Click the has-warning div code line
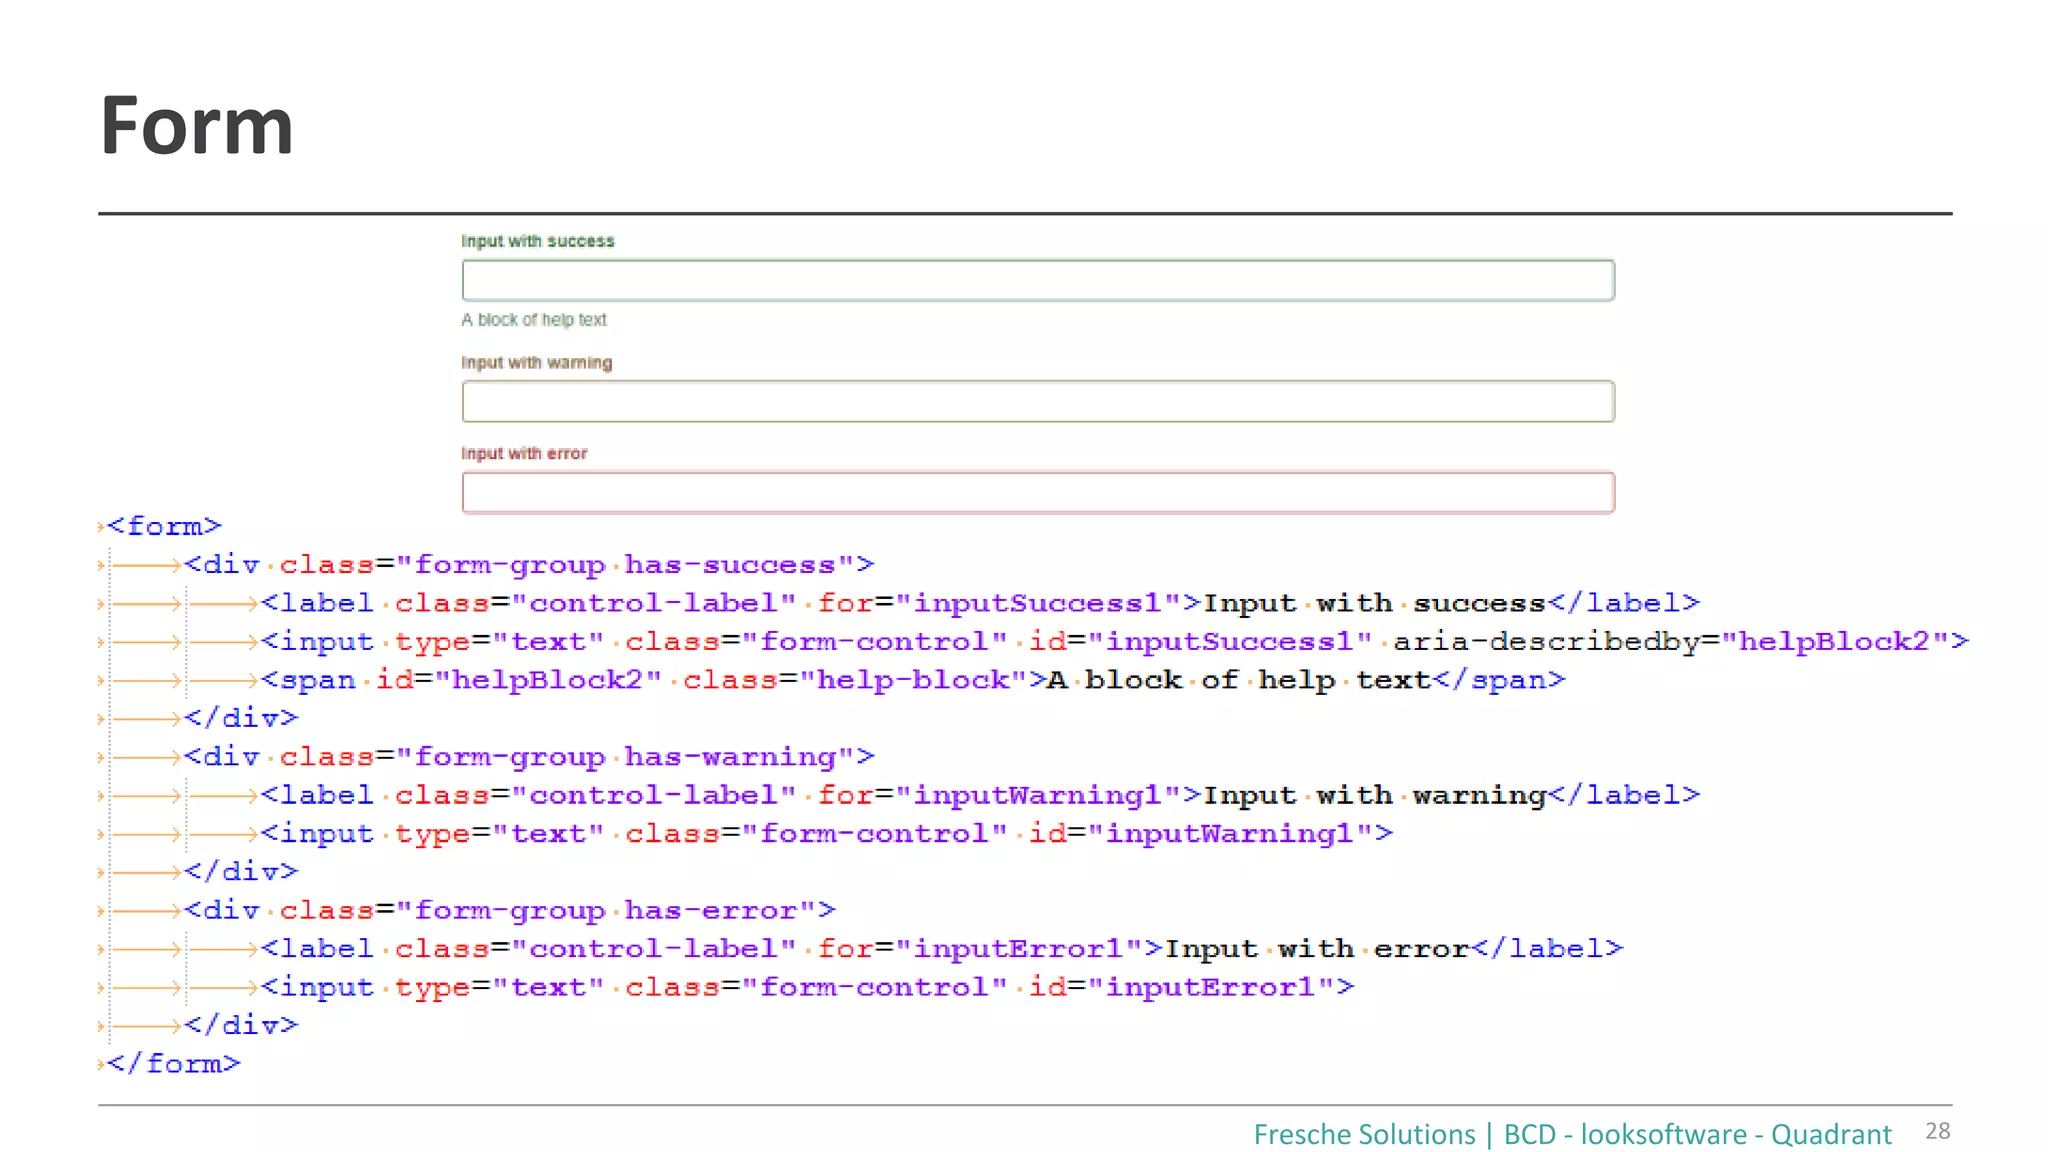Screen dimensions: 2048x1152 (528, 757)
